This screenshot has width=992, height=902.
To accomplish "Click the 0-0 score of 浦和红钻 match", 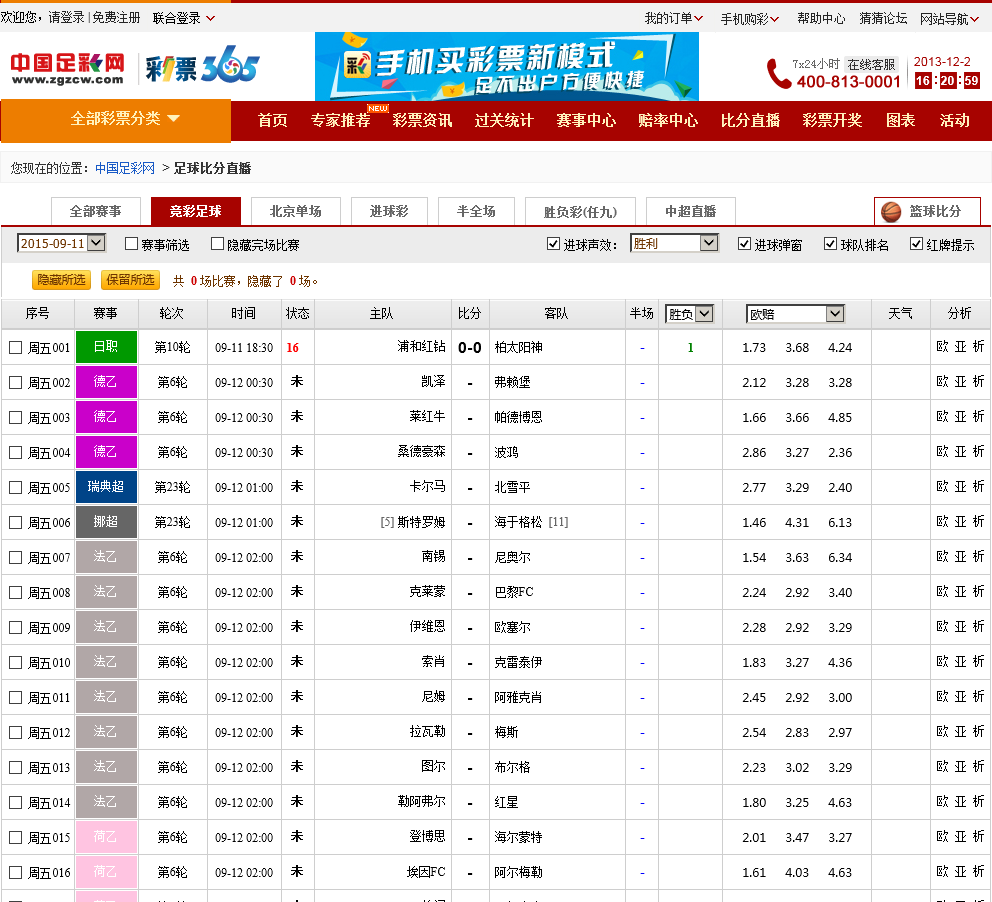I will (x=469, y=347).
